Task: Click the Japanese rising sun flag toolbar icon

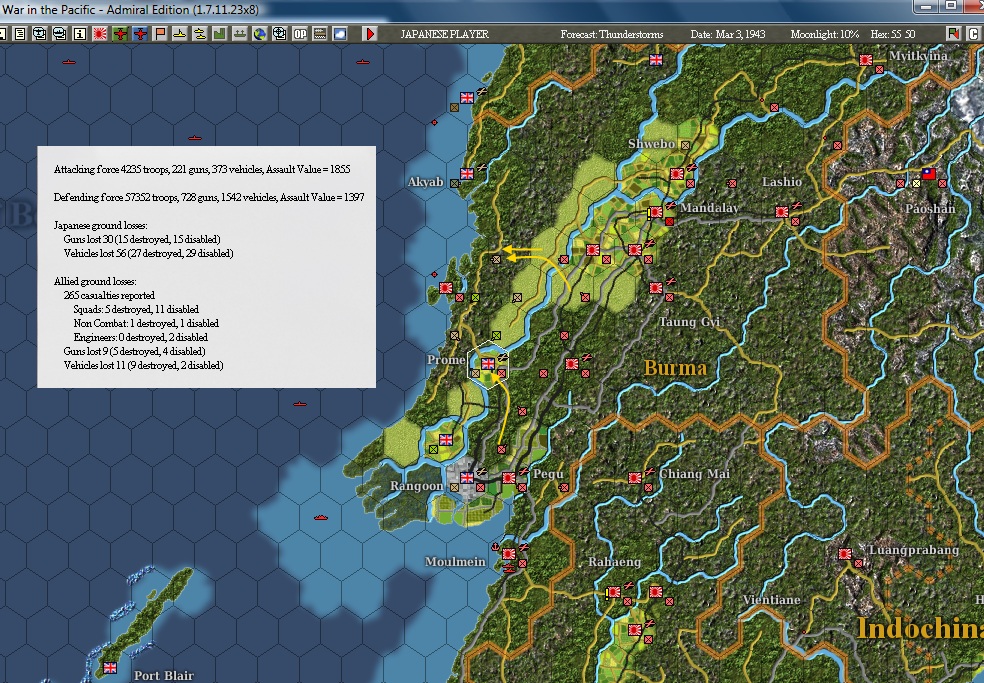Action: pyautogui.click(x=99, y=34)
